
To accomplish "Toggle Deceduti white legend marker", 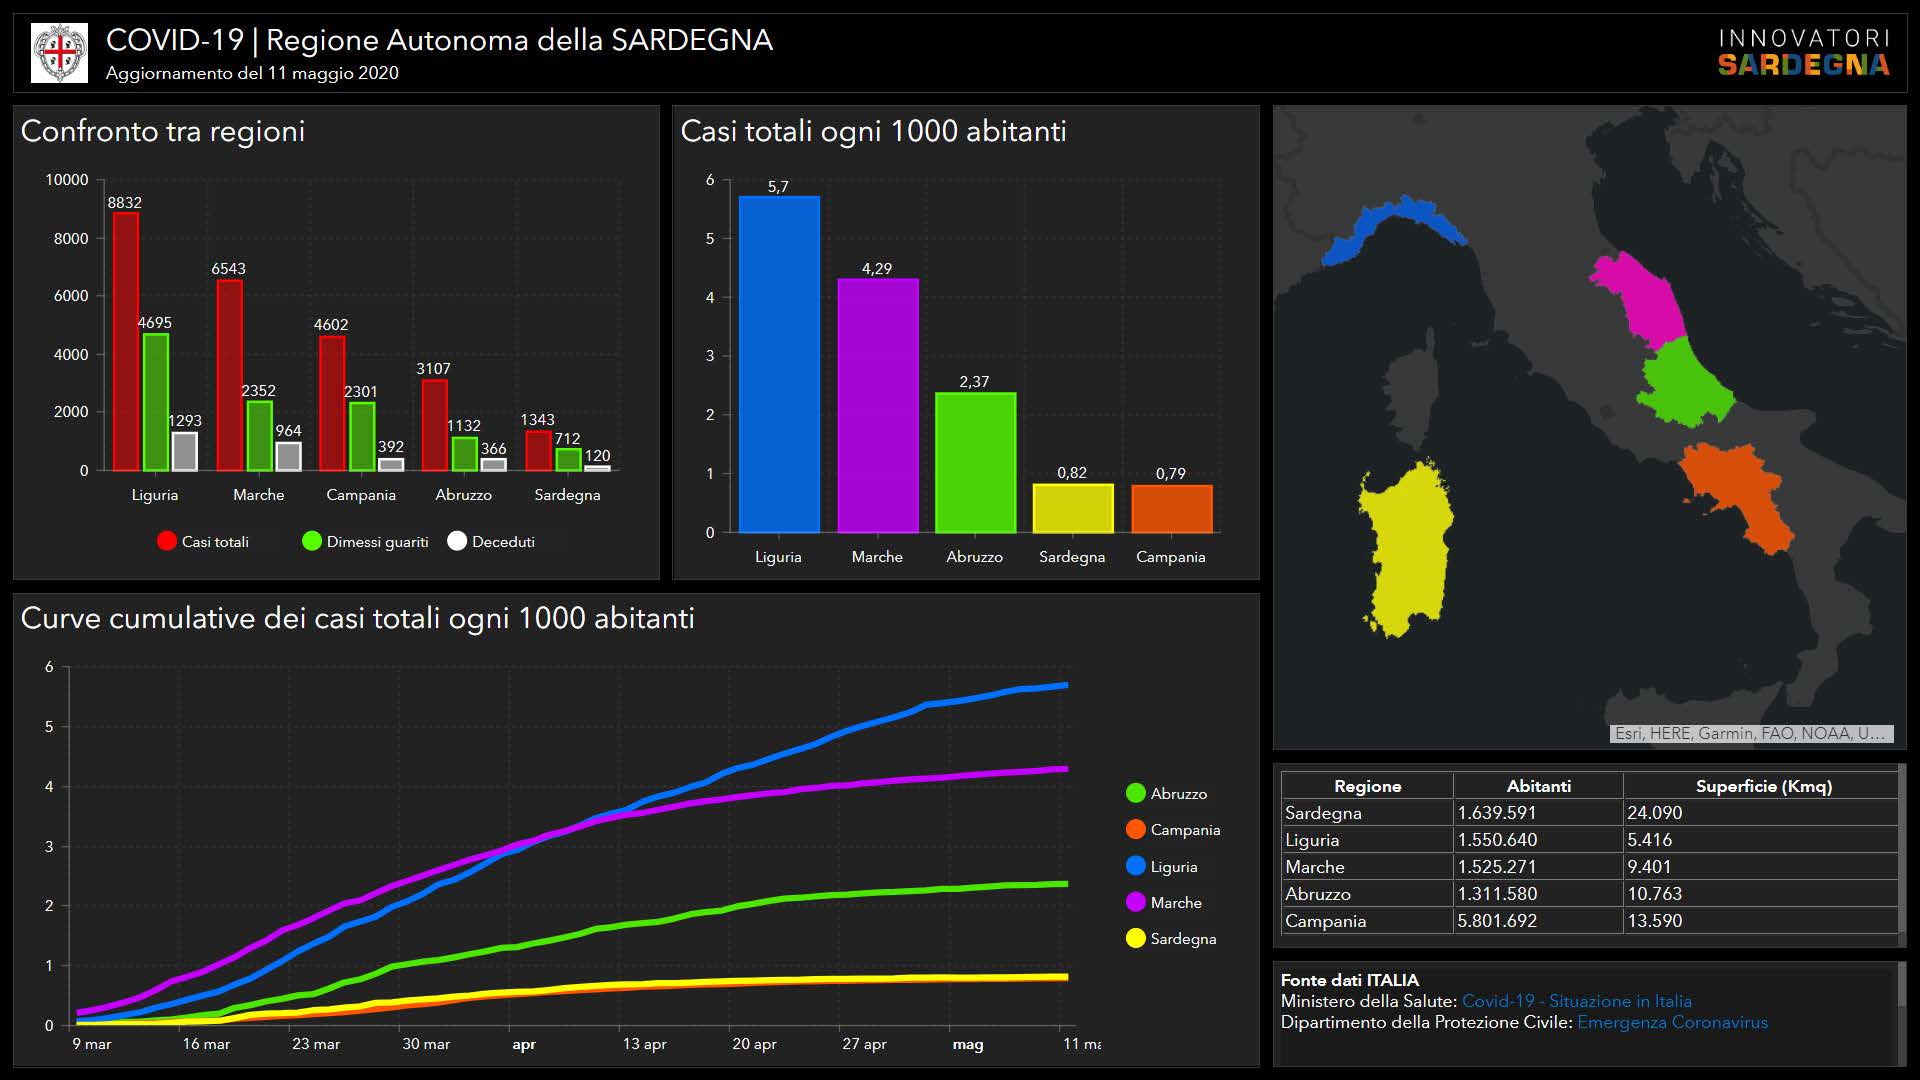I will click(x=457, y=541).
